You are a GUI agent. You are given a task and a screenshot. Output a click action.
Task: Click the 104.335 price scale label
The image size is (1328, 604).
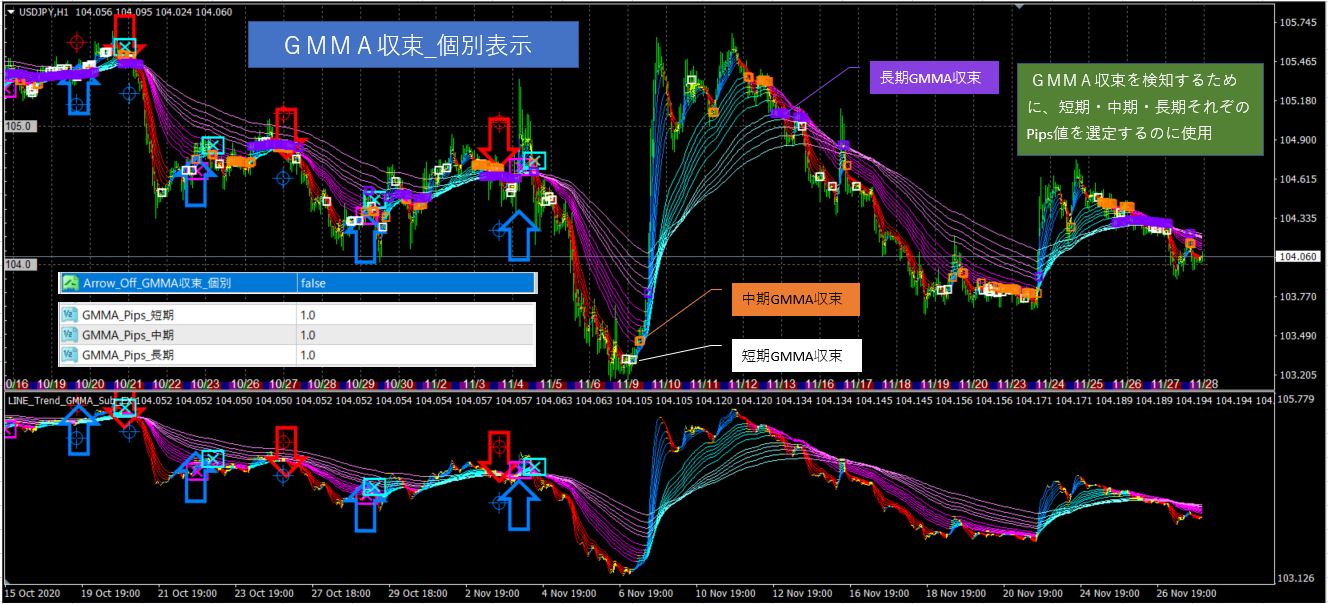coord(1298,218)
